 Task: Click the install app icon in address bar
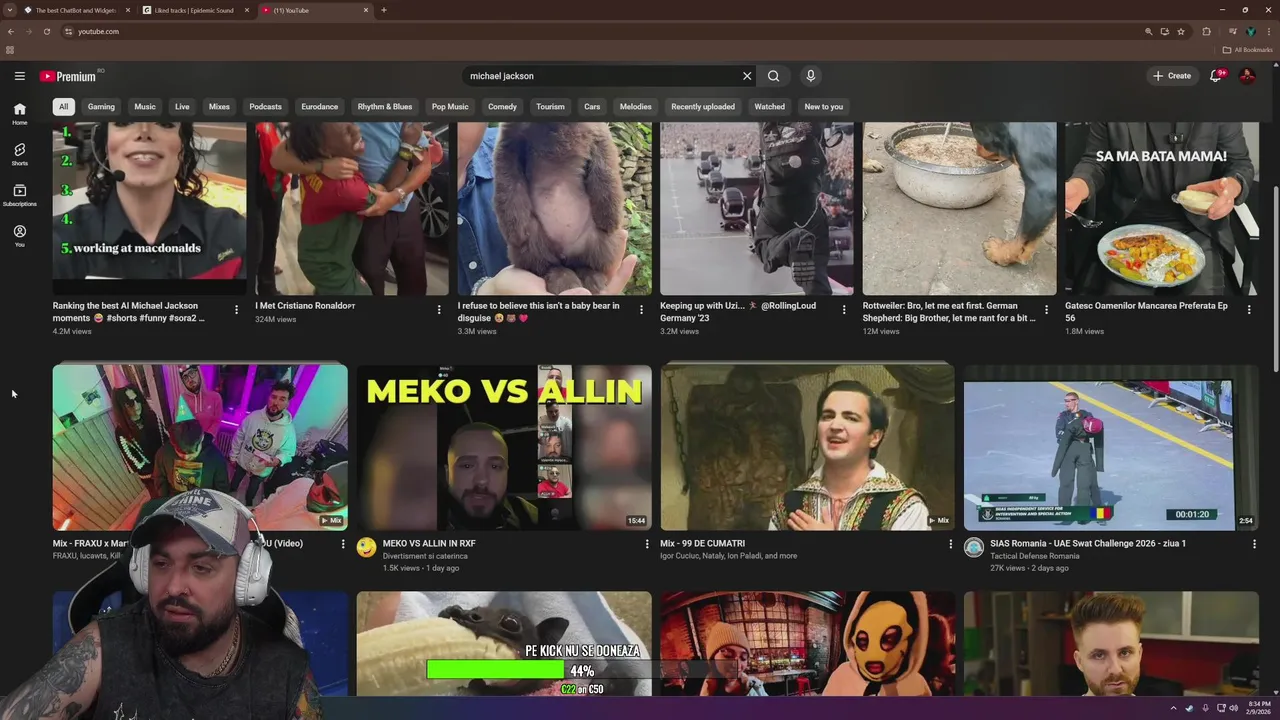pos(1164,31)
